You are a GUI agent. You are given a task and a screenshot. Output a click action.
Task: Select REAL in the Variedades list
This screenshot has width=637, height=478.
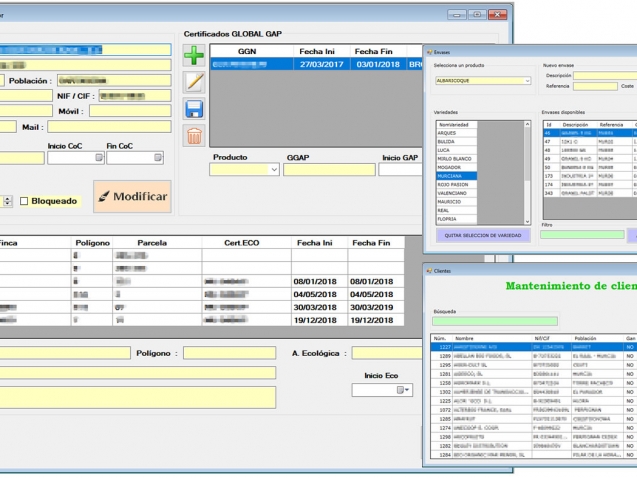tap(457, 210)
